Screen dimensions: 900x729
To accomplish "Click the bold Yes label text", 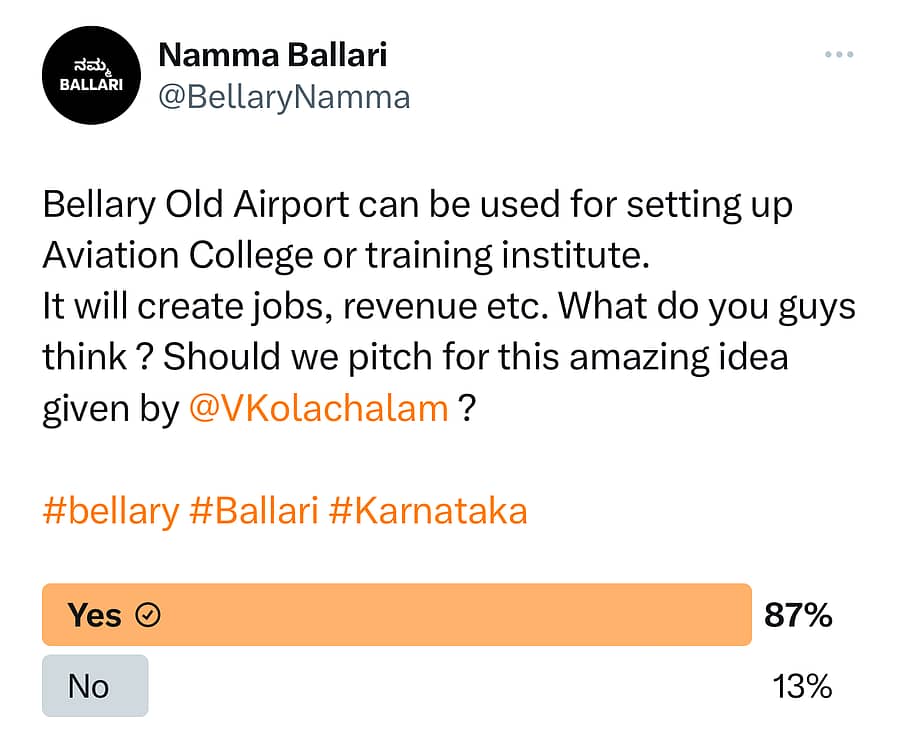I will 94,615.
